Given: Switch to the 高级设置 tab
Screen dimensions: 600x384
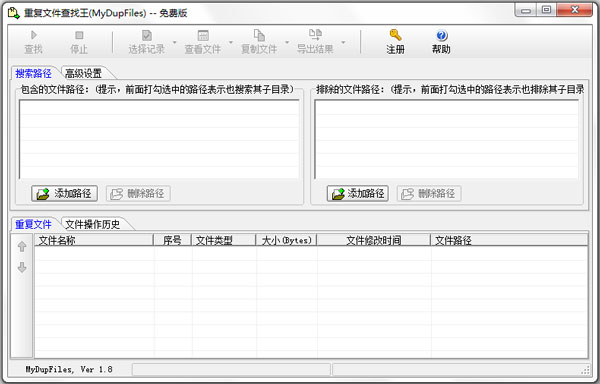Looking at the screenshot, I should 84,73.
